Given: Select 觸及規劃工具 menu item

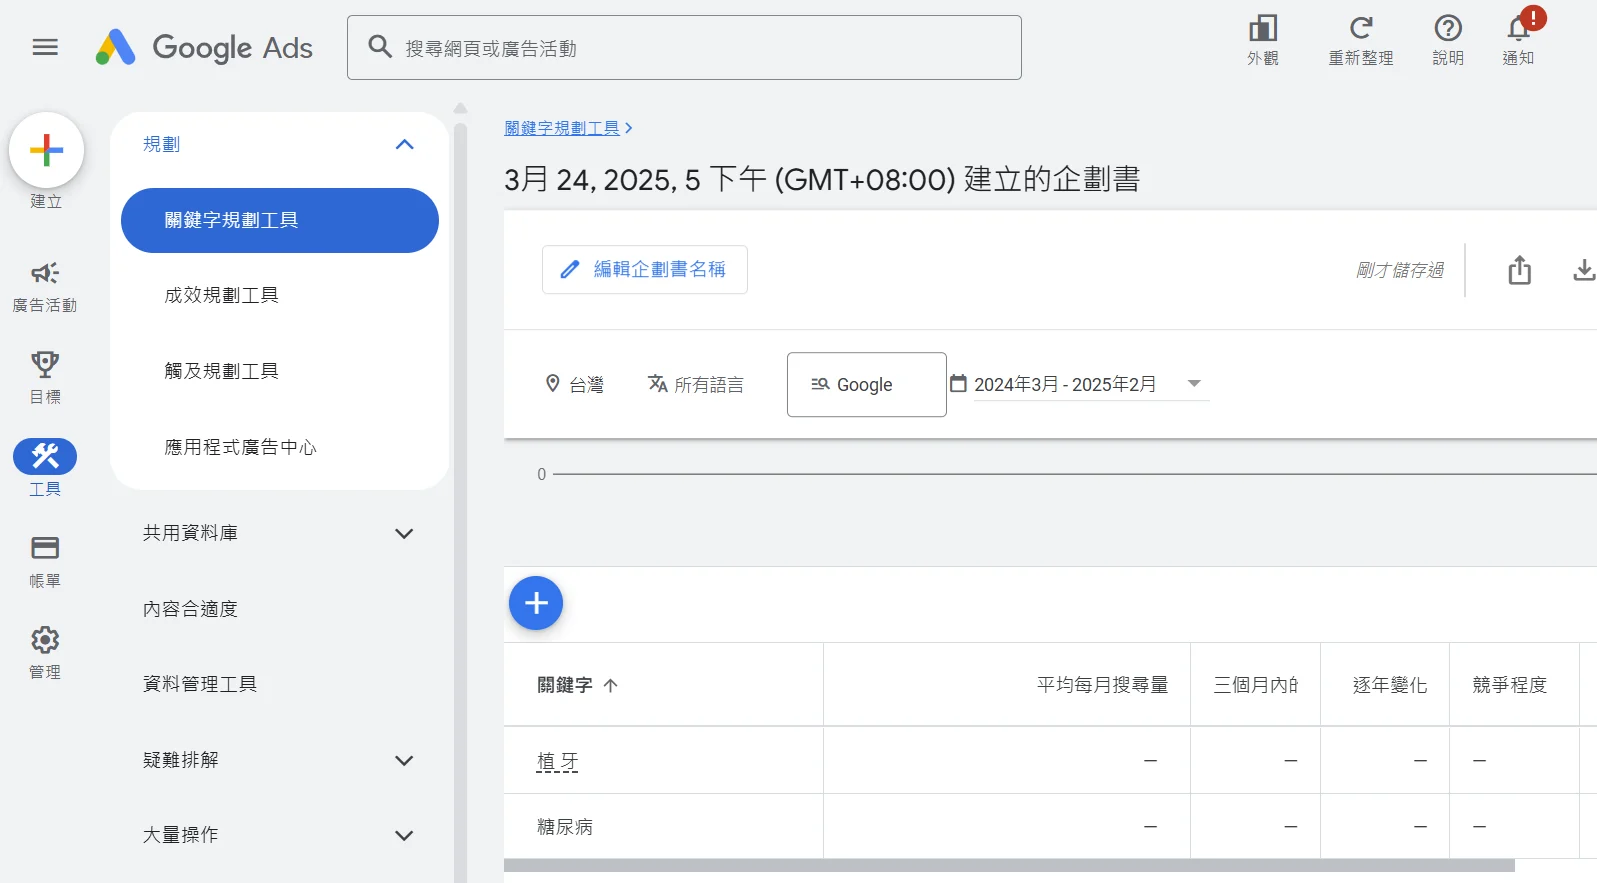Looking at the screenshot, I should pyautogui.click(x=222, y=371).
